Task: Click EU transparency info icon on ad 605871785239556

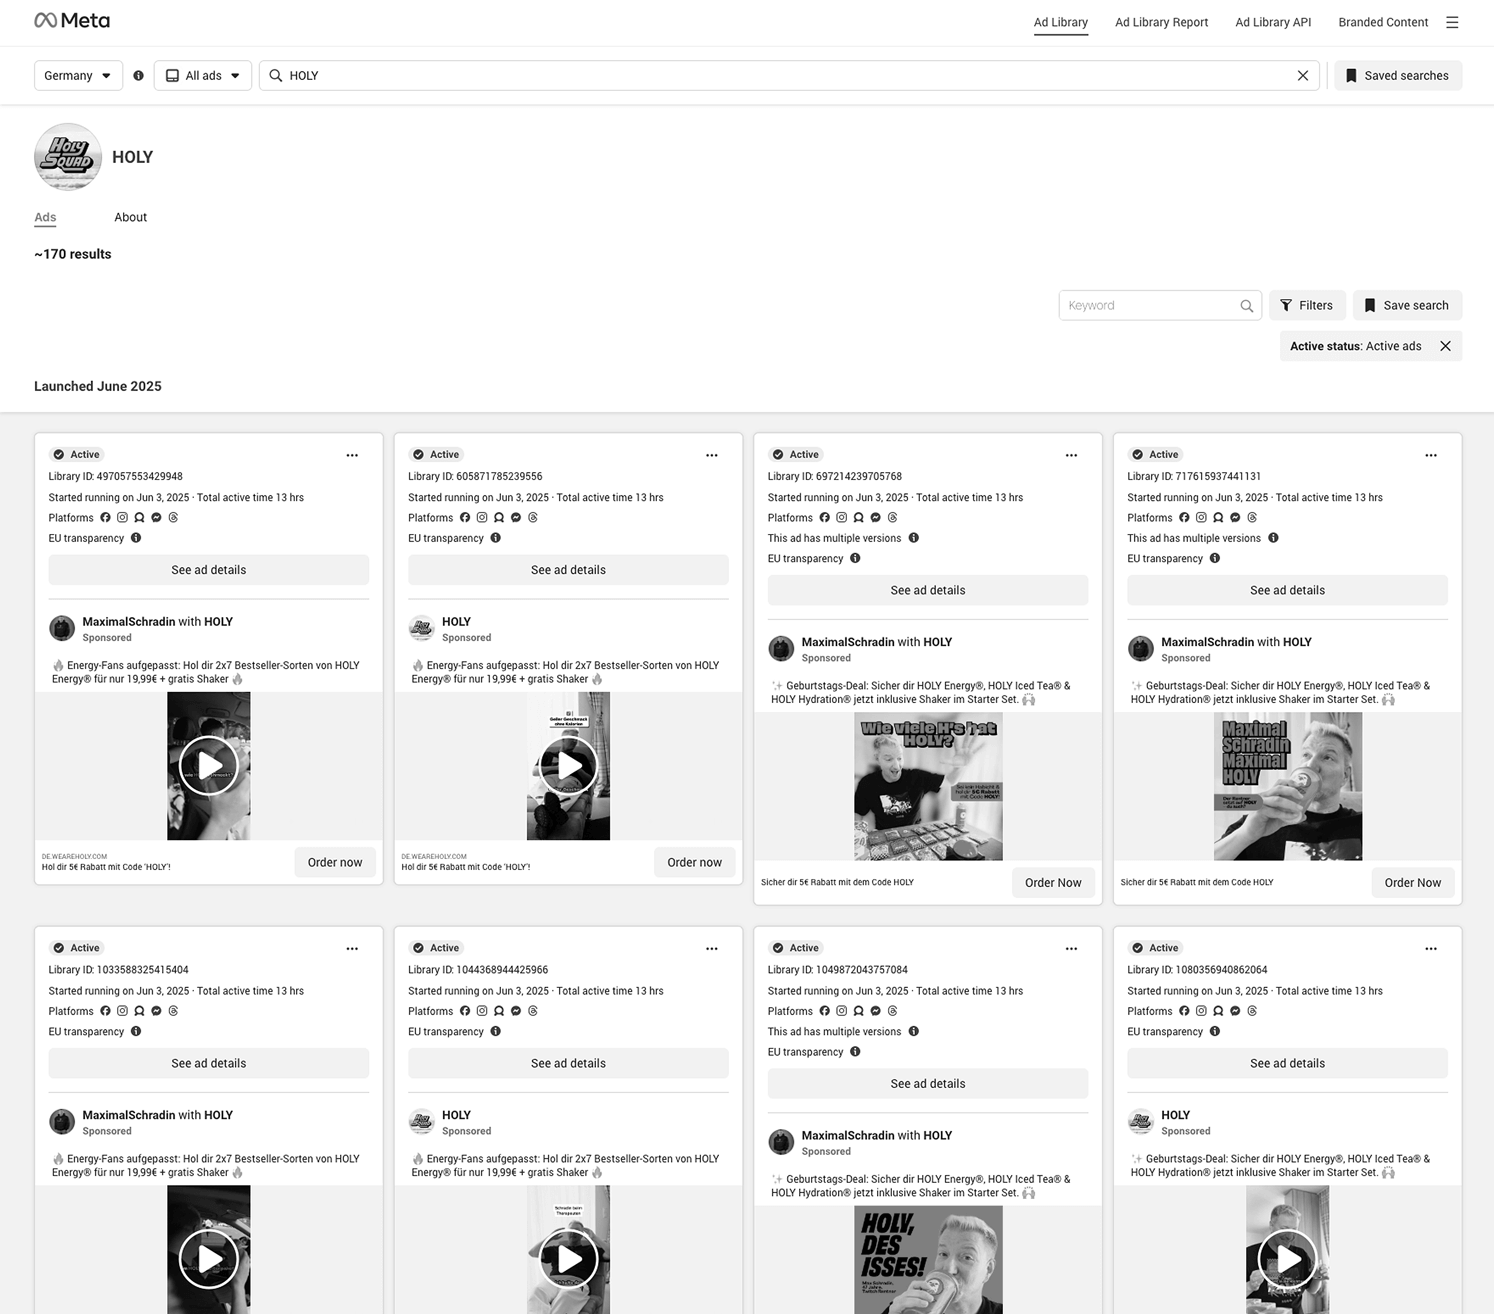Action: click(495, 538)
